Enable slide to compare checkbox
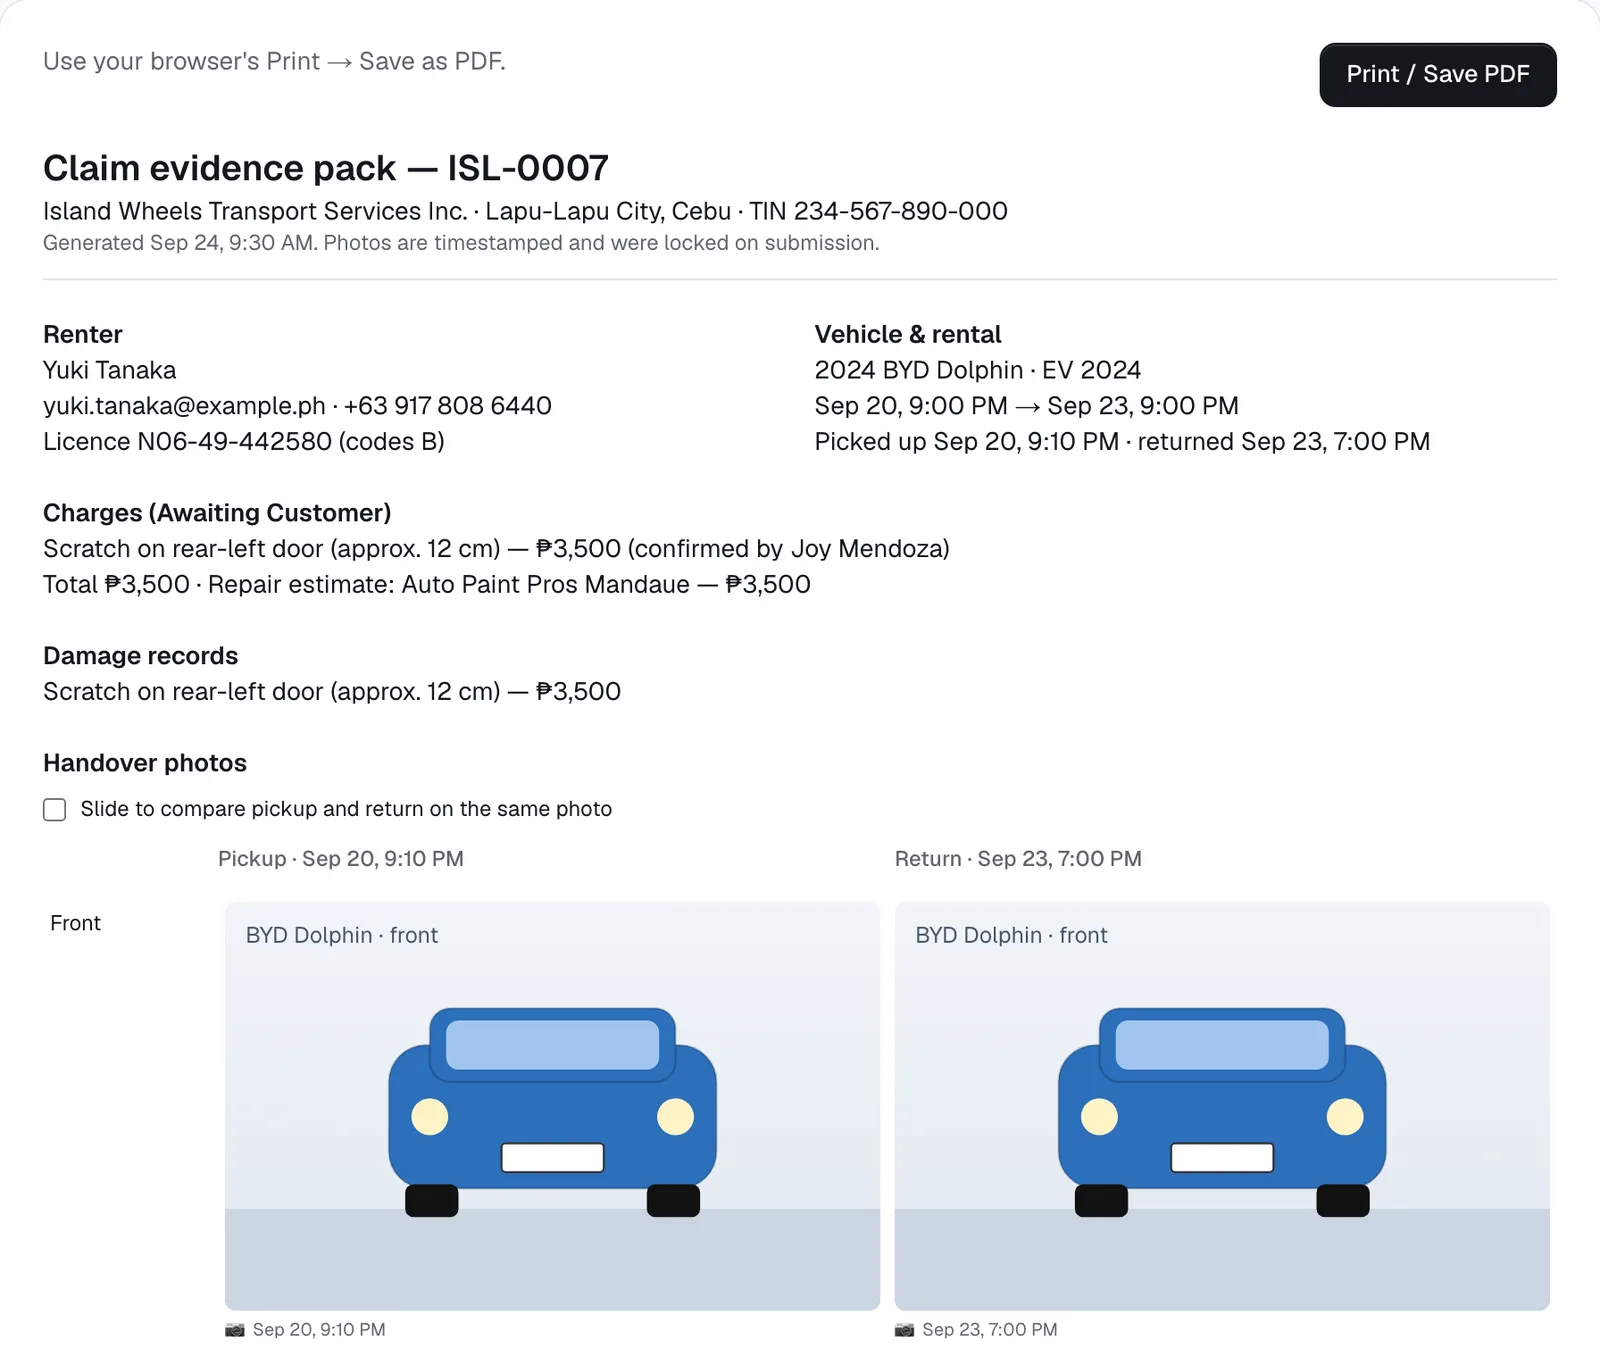 point(55,809)
